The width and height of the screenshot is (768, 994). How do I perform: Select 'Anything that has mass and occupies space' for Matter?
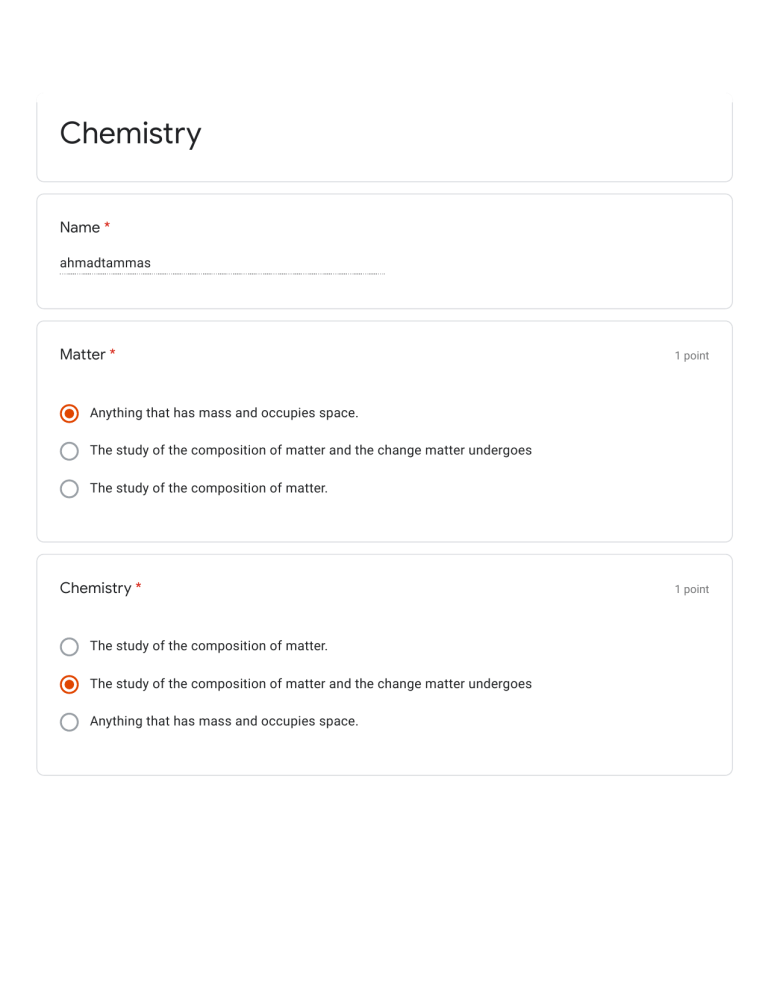coord(69,413)
